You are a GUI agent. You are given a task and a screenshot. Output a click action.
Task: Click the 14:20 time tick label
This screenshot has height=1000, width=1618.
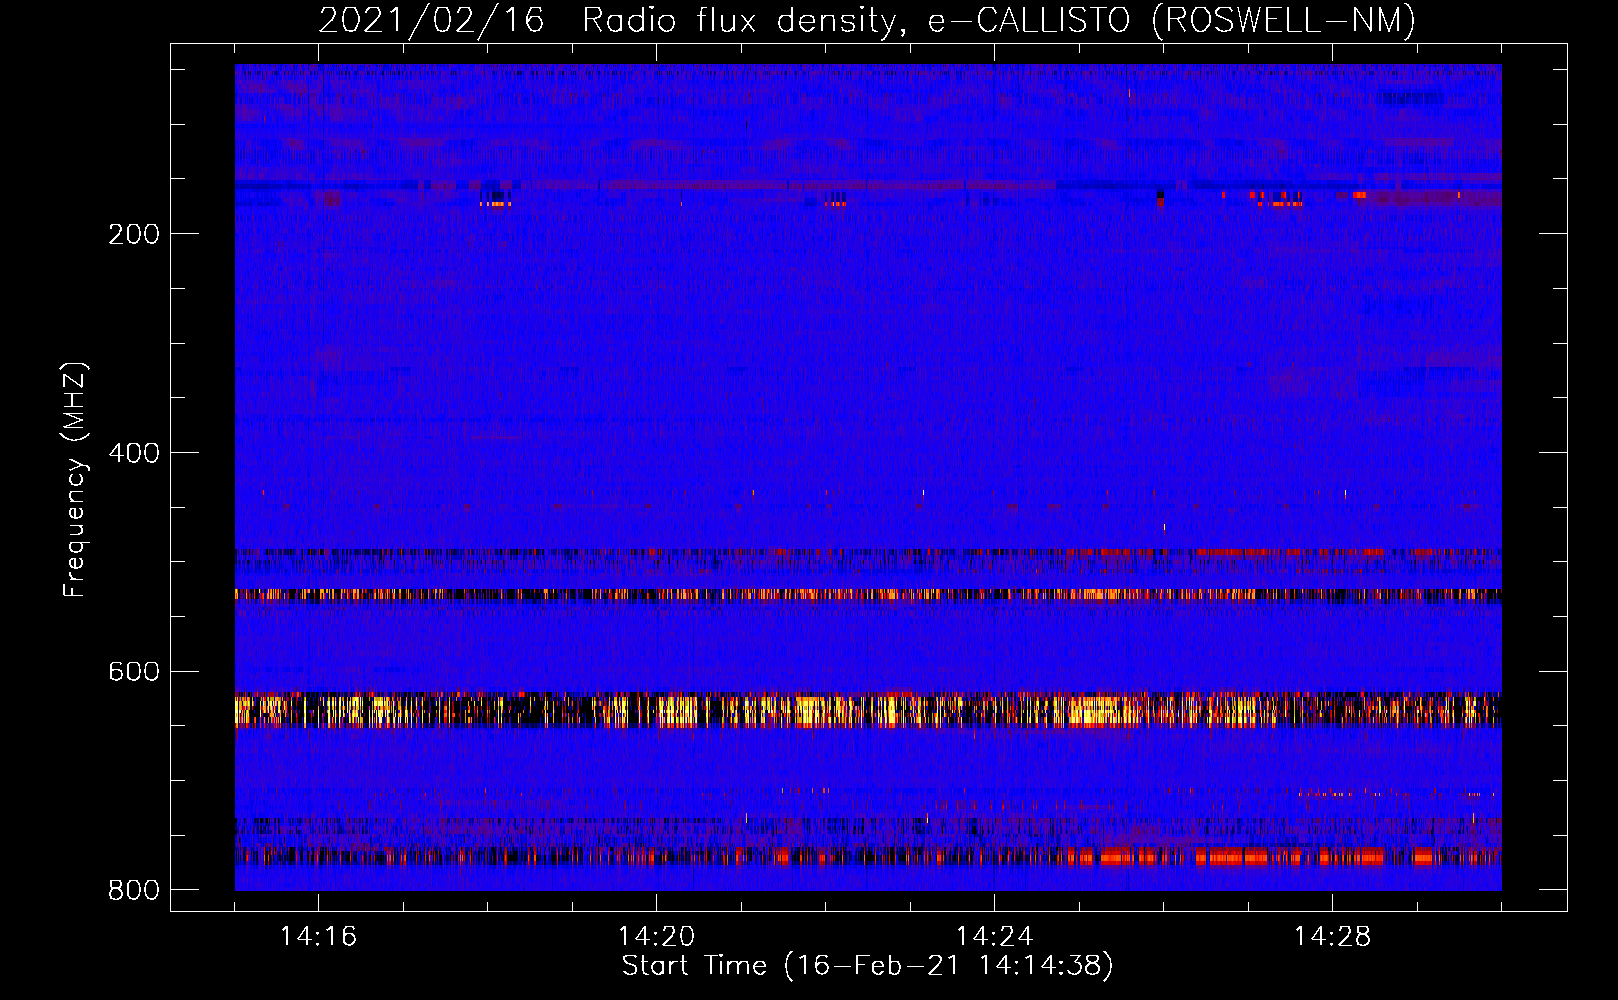(x=656, y=936)
